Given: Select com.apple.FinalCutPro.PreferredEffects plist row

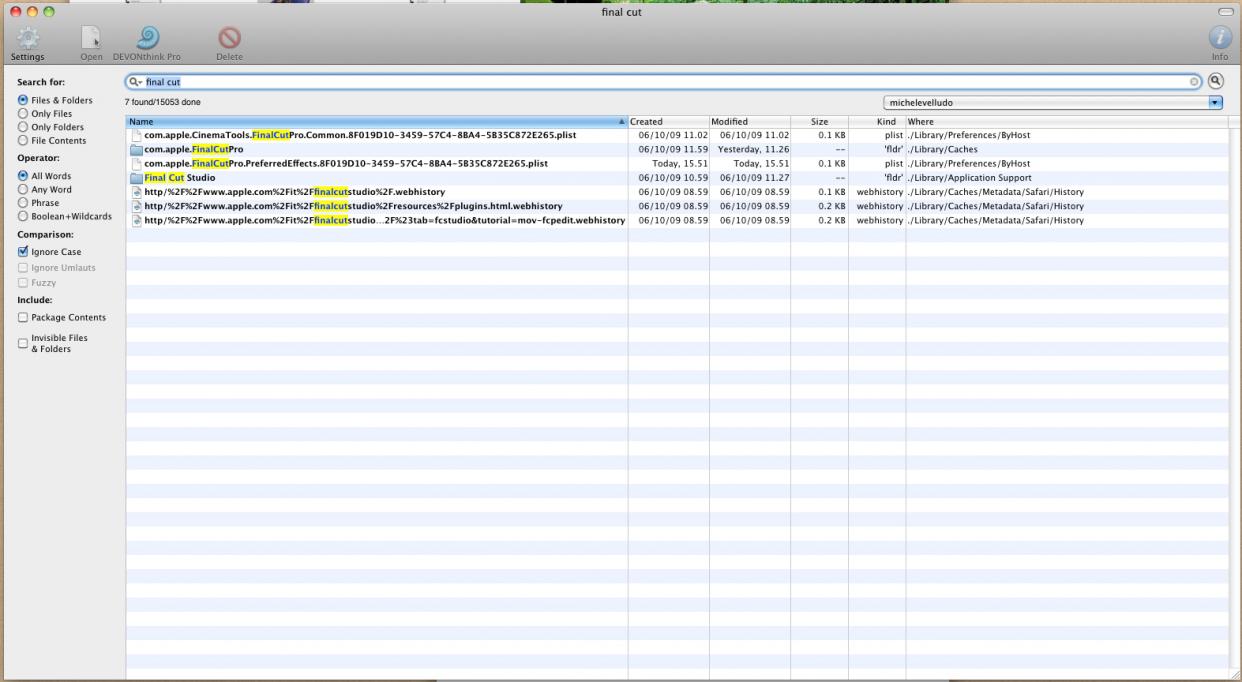Looking at the screenshot, I should click(677, 163).
